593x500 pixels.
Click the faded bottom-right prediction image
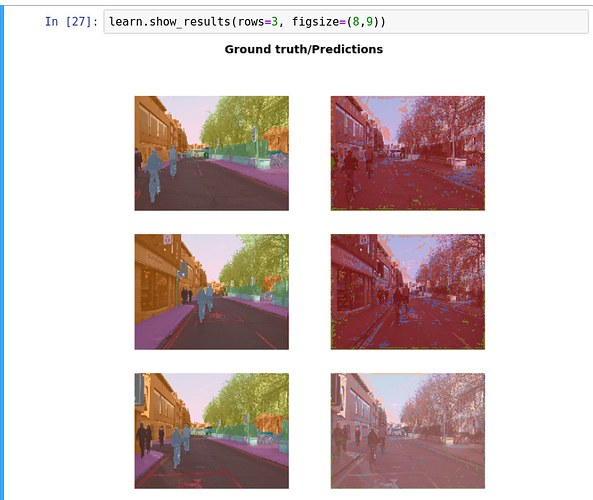(x=408, y=431)
